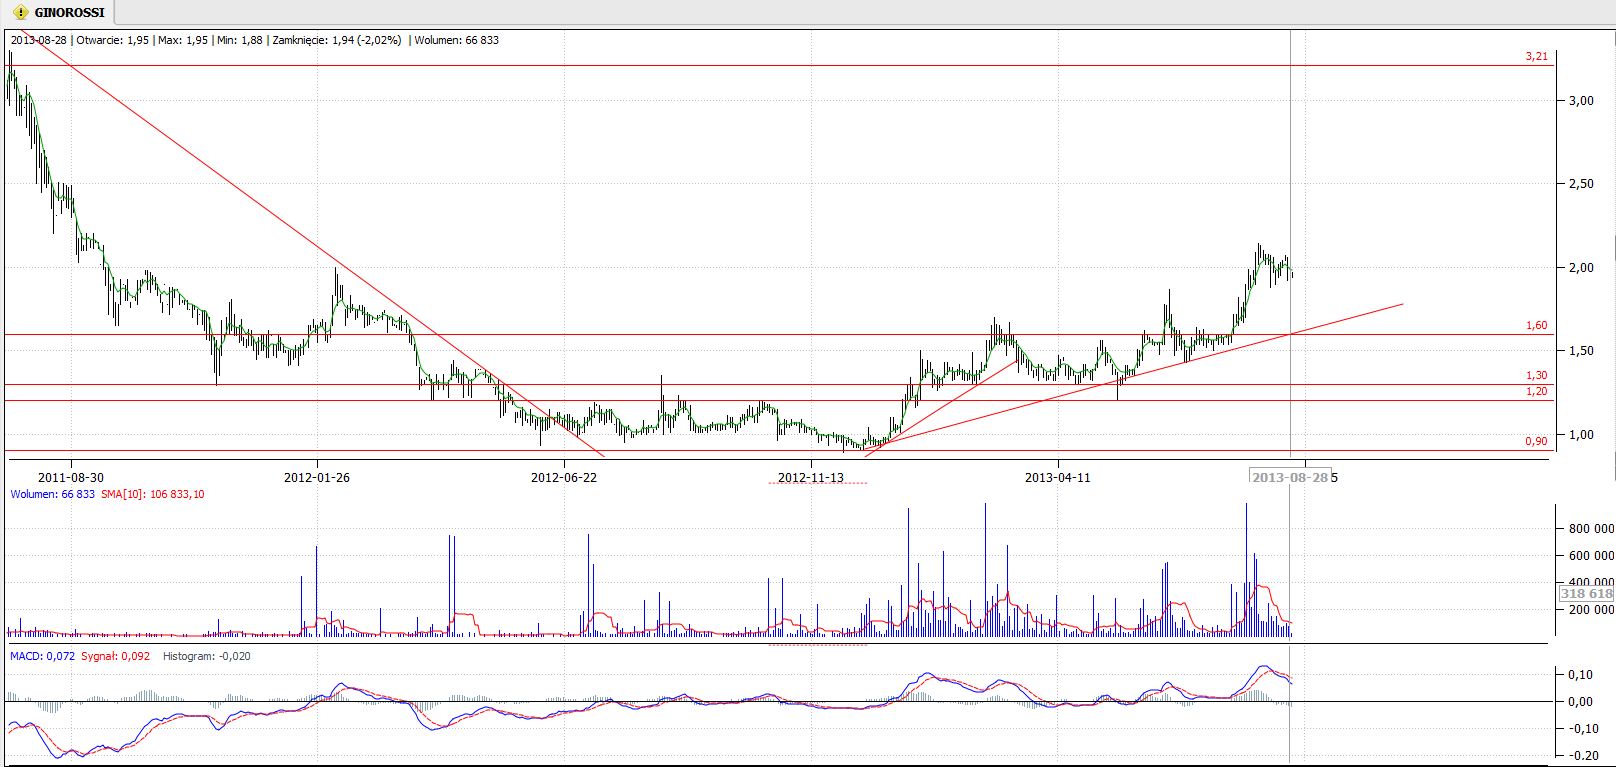Viewport: 1616px width, 767px height.
Task: Click the -0,20 MACD axis label
Action: pyautogui.click(x=1584, y=755)
